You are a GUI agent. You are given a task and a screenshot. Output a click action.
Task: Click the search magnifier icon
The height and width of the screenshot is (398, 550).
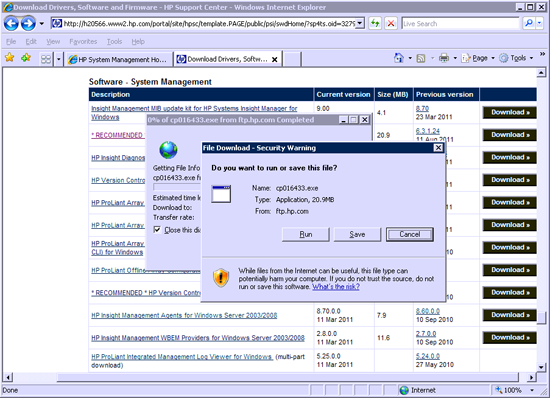(x=528, y=23)
